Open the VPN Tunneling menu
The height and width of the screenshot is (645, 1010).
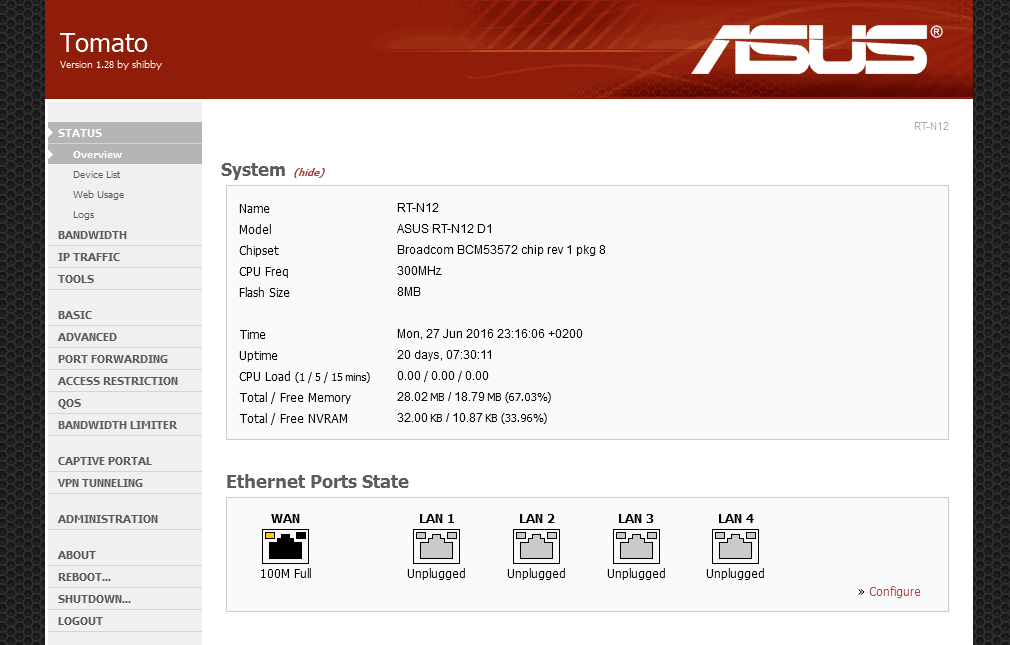[x=125, y=483]
